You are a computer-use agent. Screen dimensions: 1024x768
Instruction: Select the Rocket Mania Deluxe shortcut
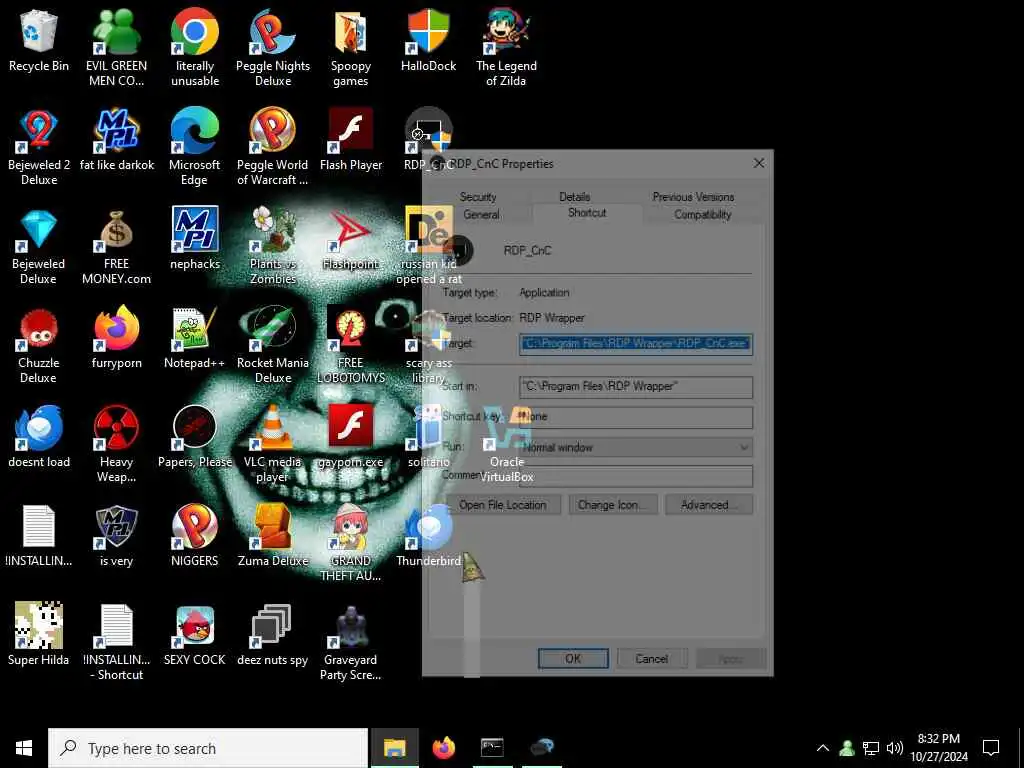[x=273, y=345]
